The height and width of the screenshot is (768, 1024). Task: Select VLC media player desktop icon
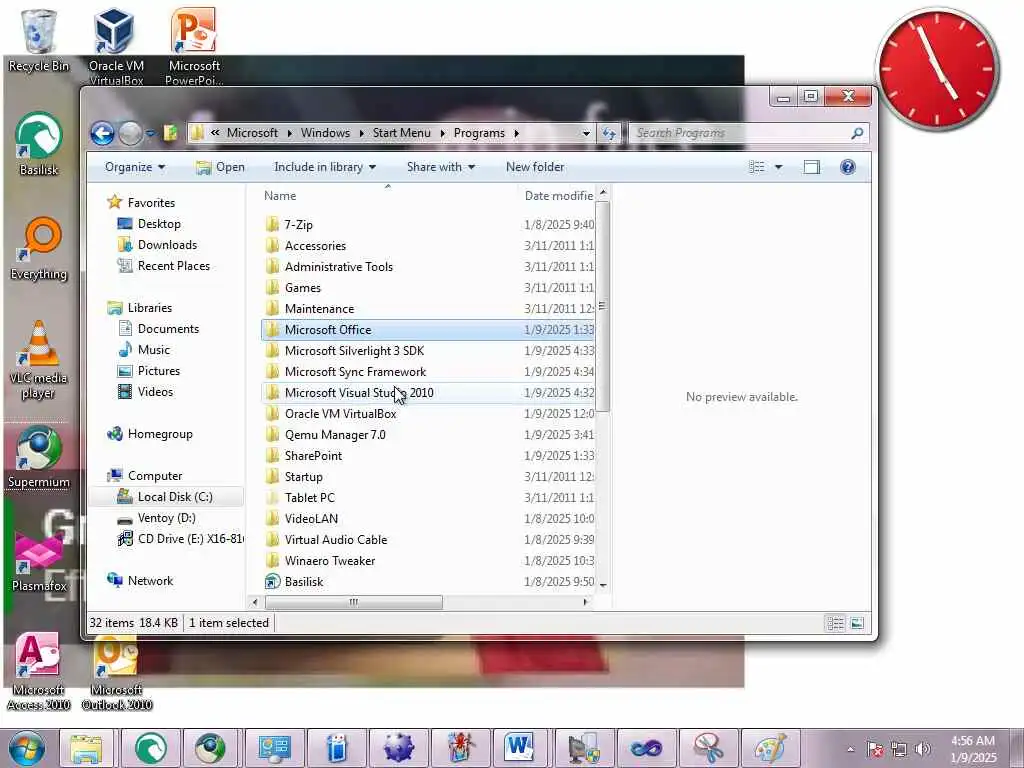(x=39, y=359)
